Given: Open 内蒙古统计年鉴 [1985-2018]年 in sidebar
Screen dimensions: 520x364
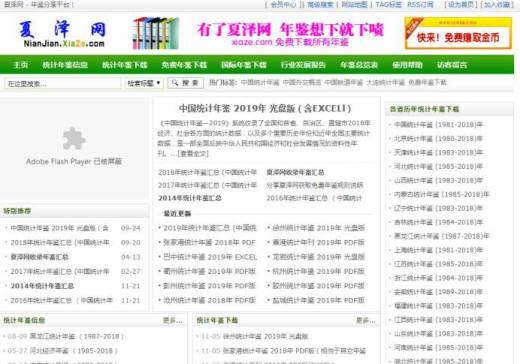Looking at the screenshot, I should (442, 194).
